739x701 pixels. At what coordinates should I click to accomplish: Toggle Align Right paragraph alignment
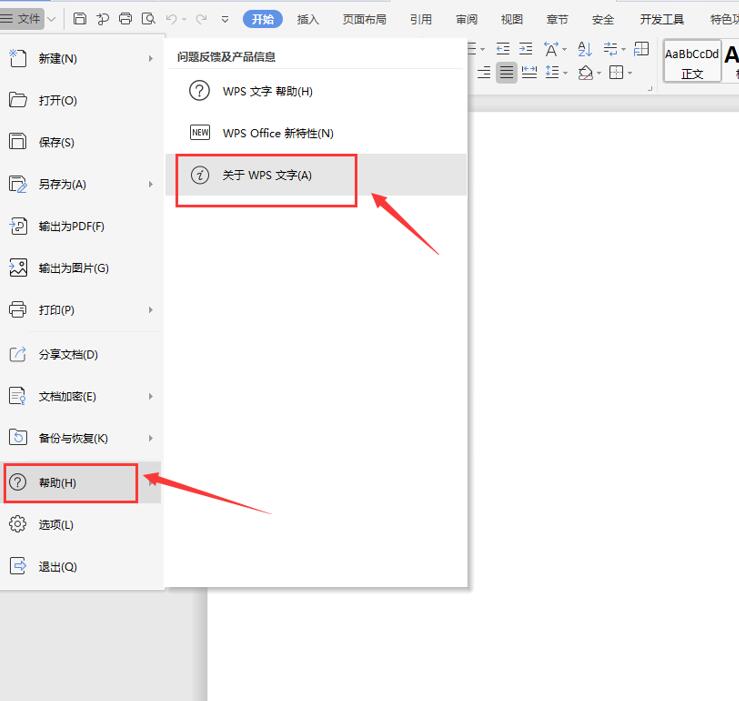click(484, 73)
